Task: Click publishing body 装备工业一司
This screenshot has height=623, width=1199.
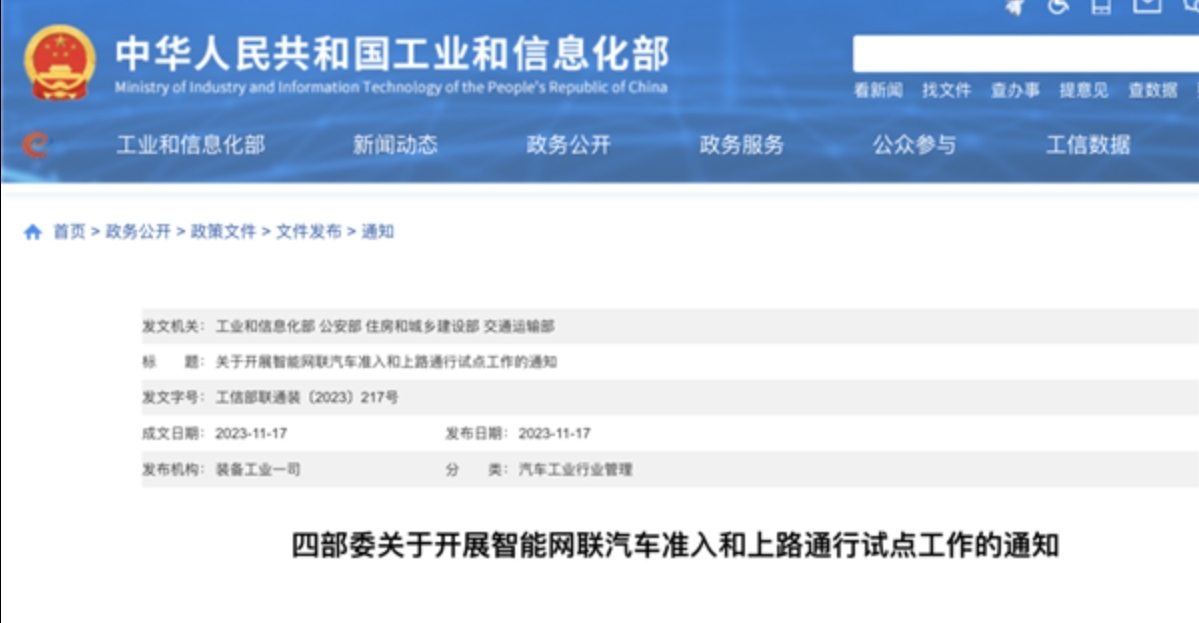Action: click(x=258, y=469)
